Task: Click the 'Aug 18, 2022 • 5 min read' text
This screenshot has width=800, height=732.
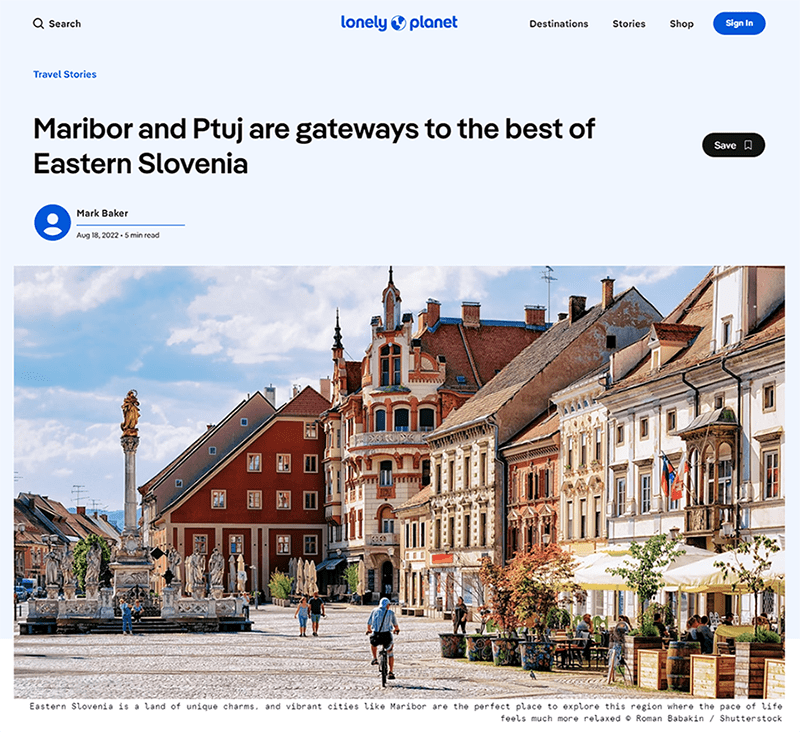Action: point(118,235)
